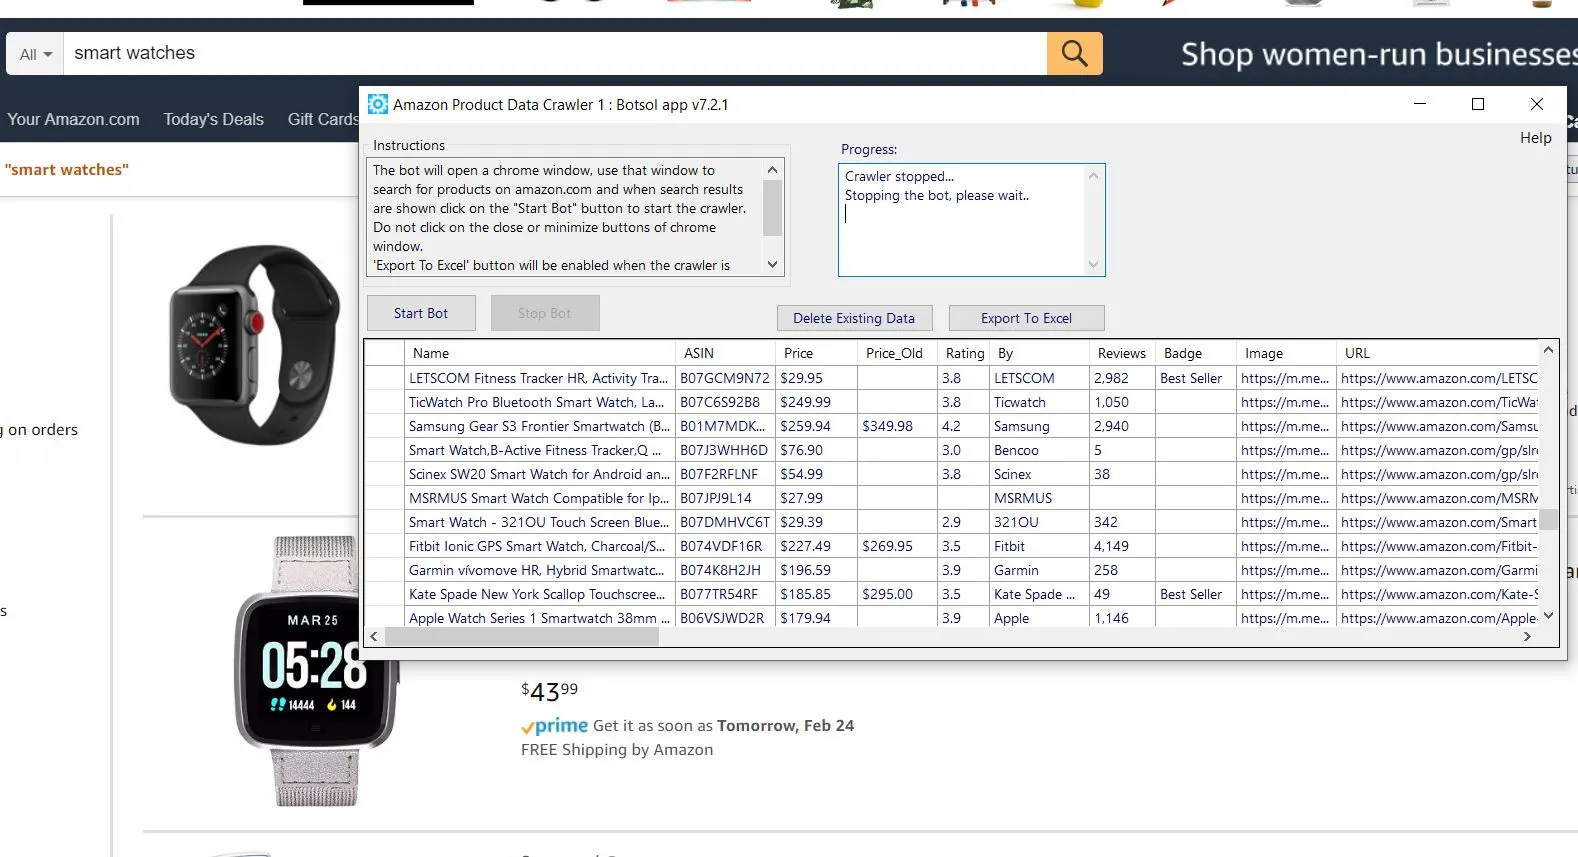Image resolution: width=1578 pixels, height=857 pixels.
Task: Click the Badge column header
Action: click(1196, 353)
